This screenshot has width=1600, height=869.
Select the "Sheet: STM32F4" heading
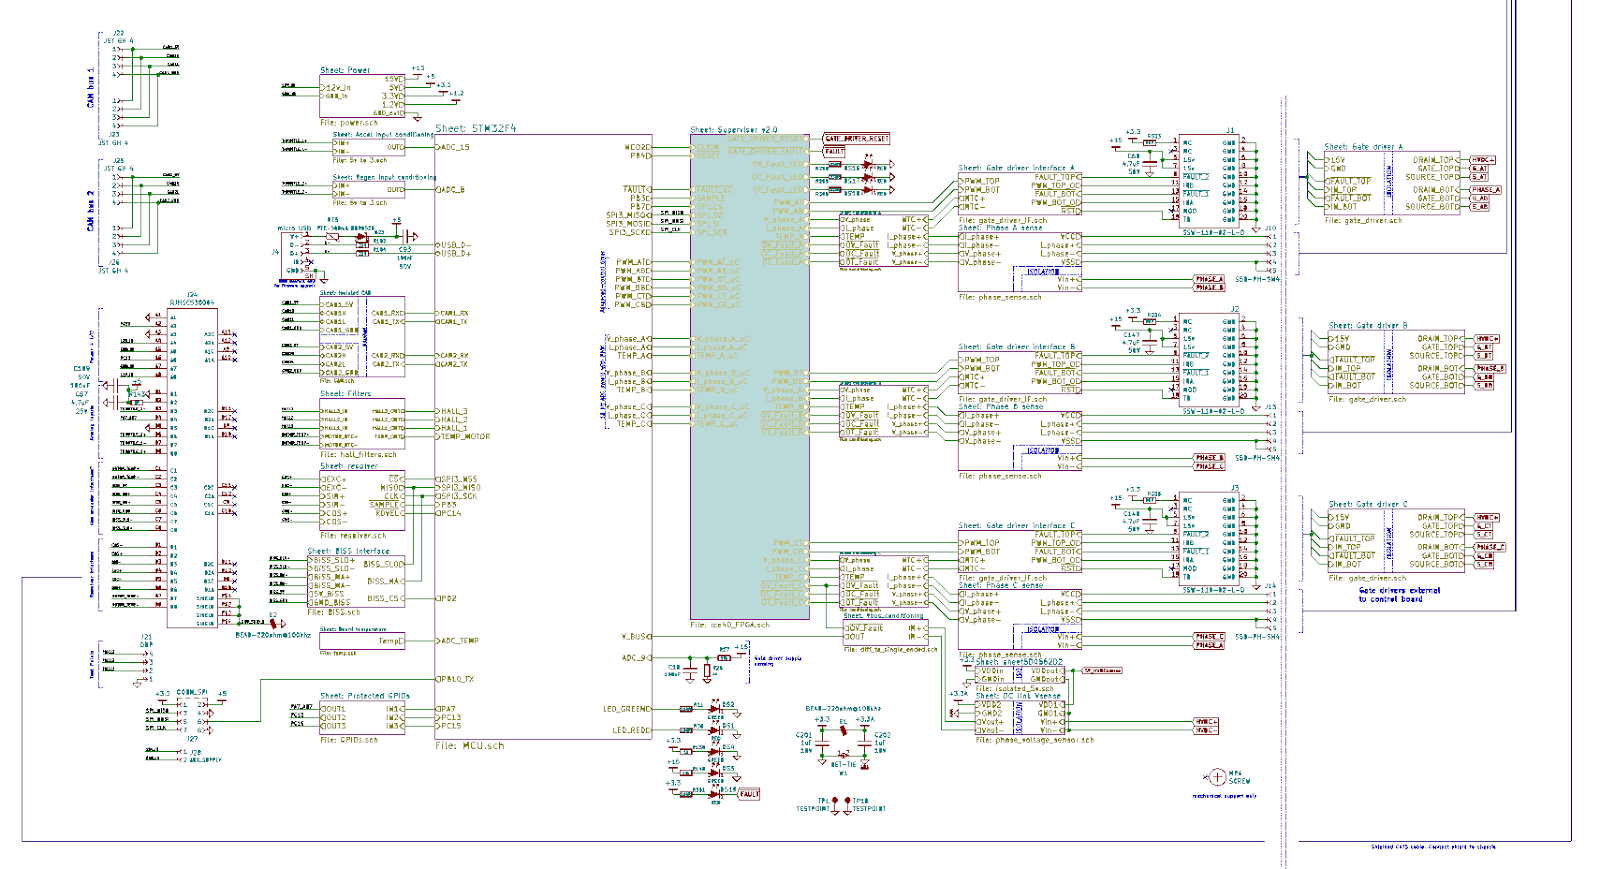point(475,128)
